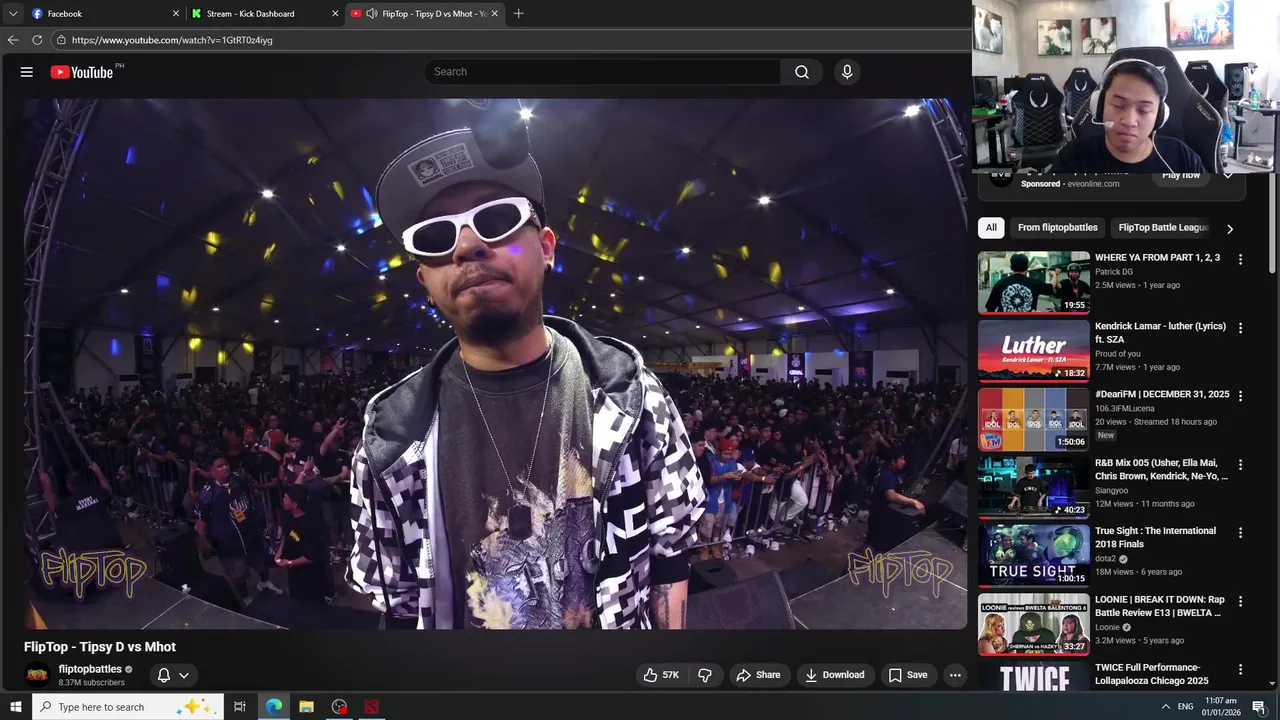Viewport: 1280px width, 720px height.
Task: Switch to the Stream - Kick Dashboard tab
Action: (265, 14)
